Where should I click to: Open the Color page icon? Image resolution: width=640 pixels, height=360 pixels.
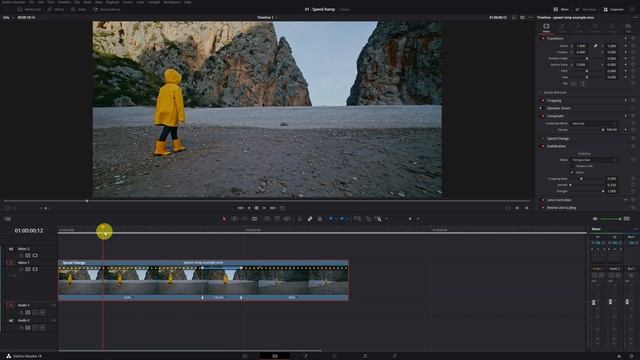[x=335, y=356]
